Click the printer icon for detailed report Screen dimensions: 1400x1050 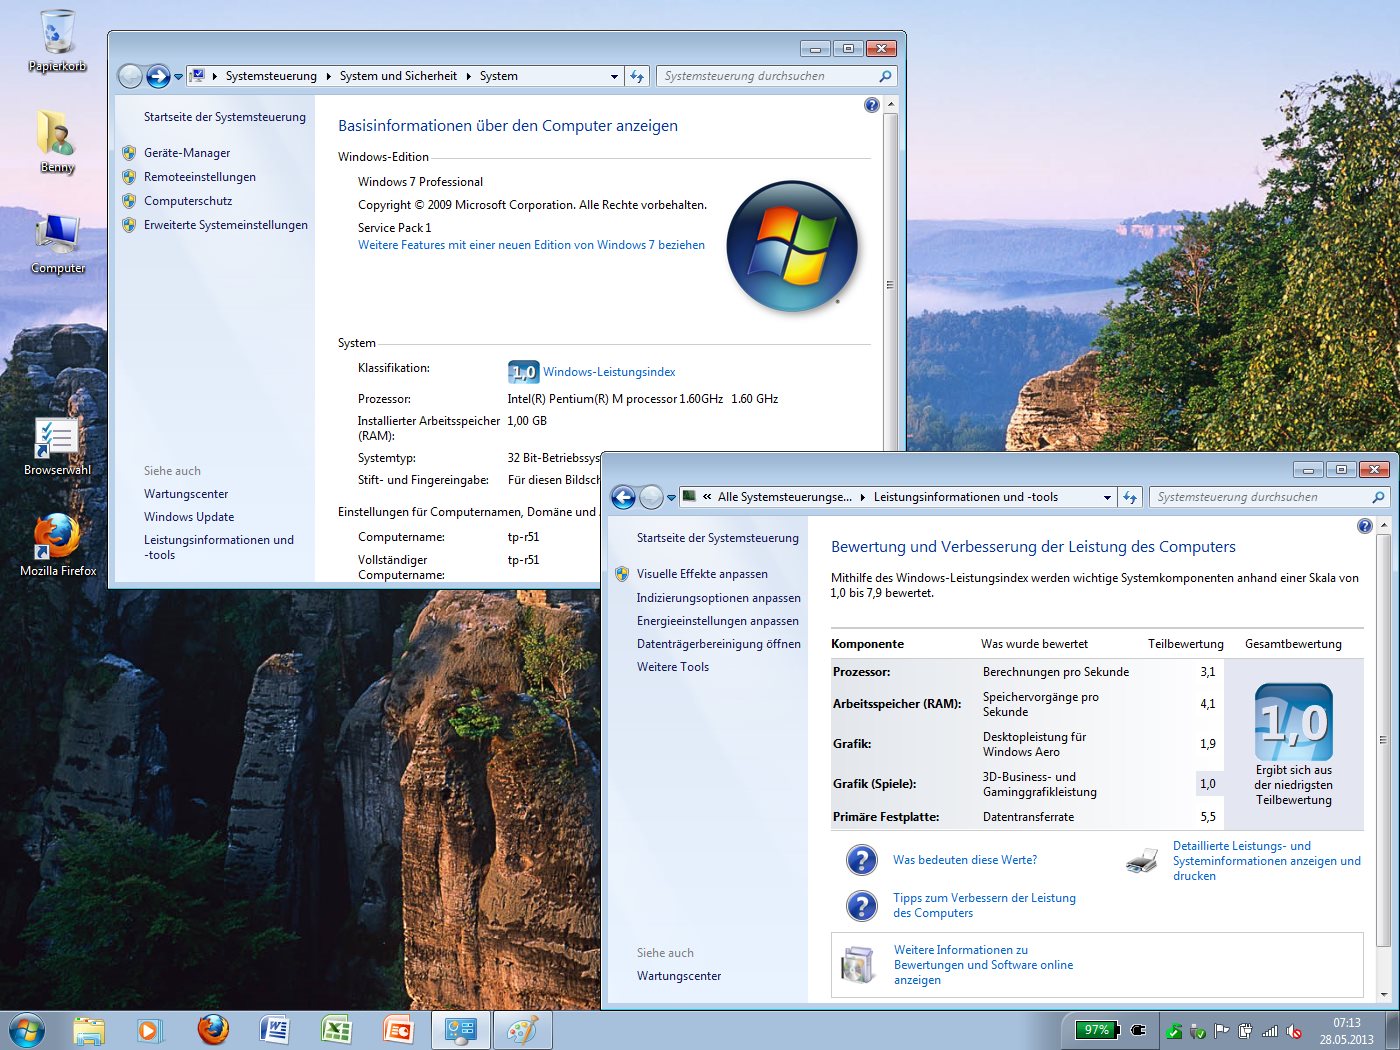pyautogui.click(x=1141, y=860)
